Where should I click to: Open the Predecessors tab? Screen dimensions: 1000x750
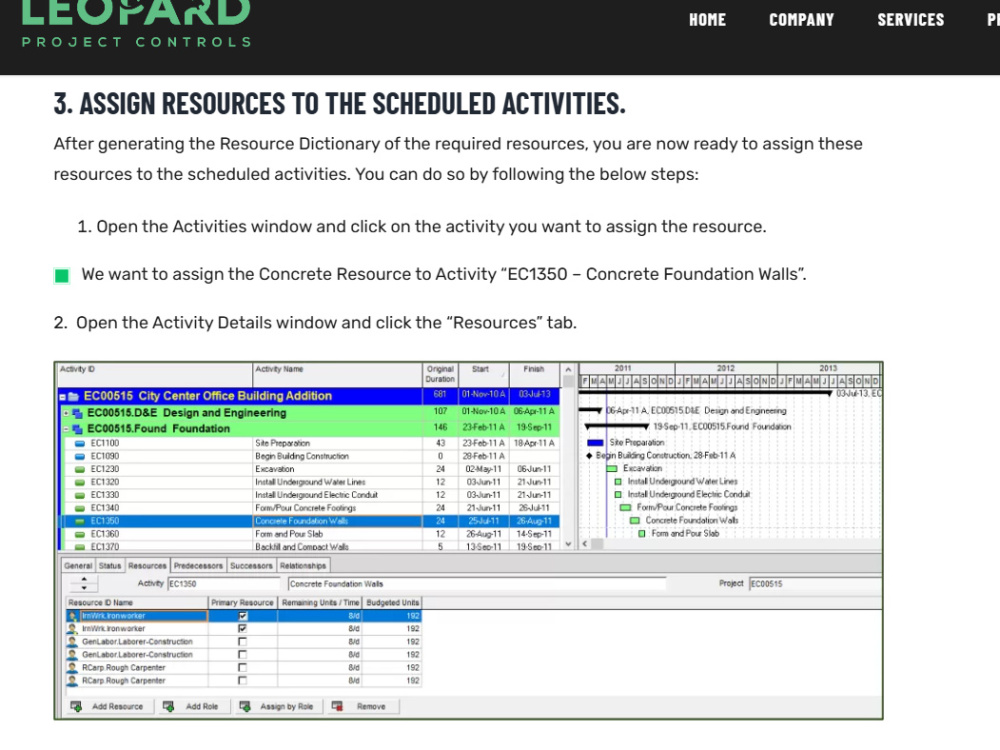click(198, 566)
